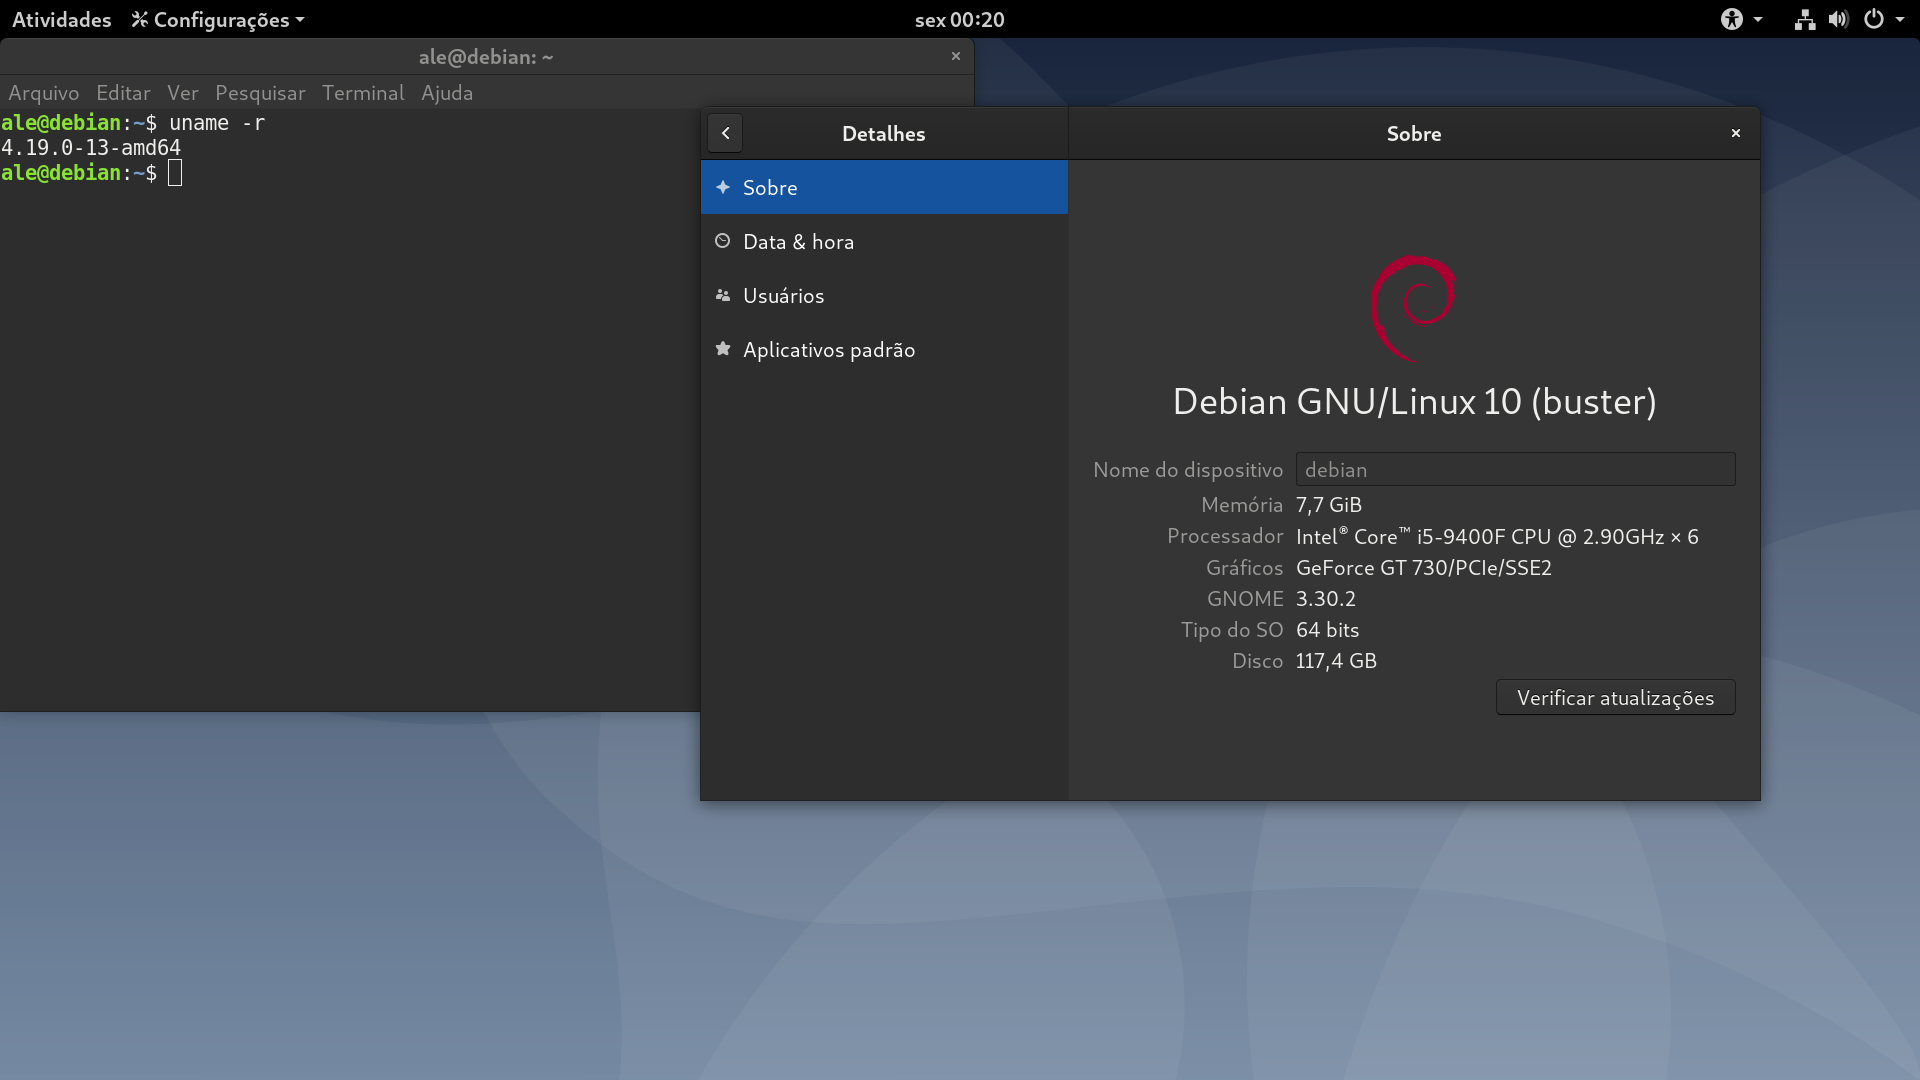
Task: Open the clock sex 00:20 calendar
Action: point(959,19)
